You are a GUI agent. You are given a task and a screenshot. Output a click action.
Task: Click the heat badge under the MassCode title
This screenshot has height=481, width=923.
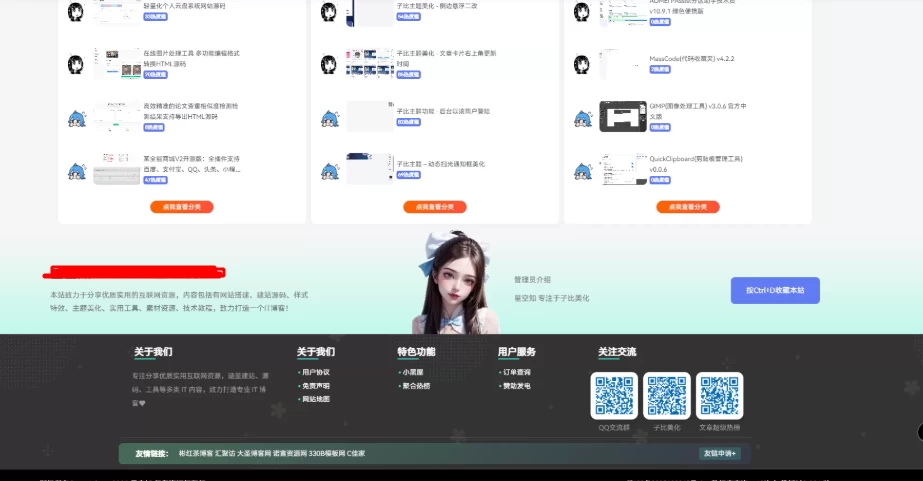660,69
